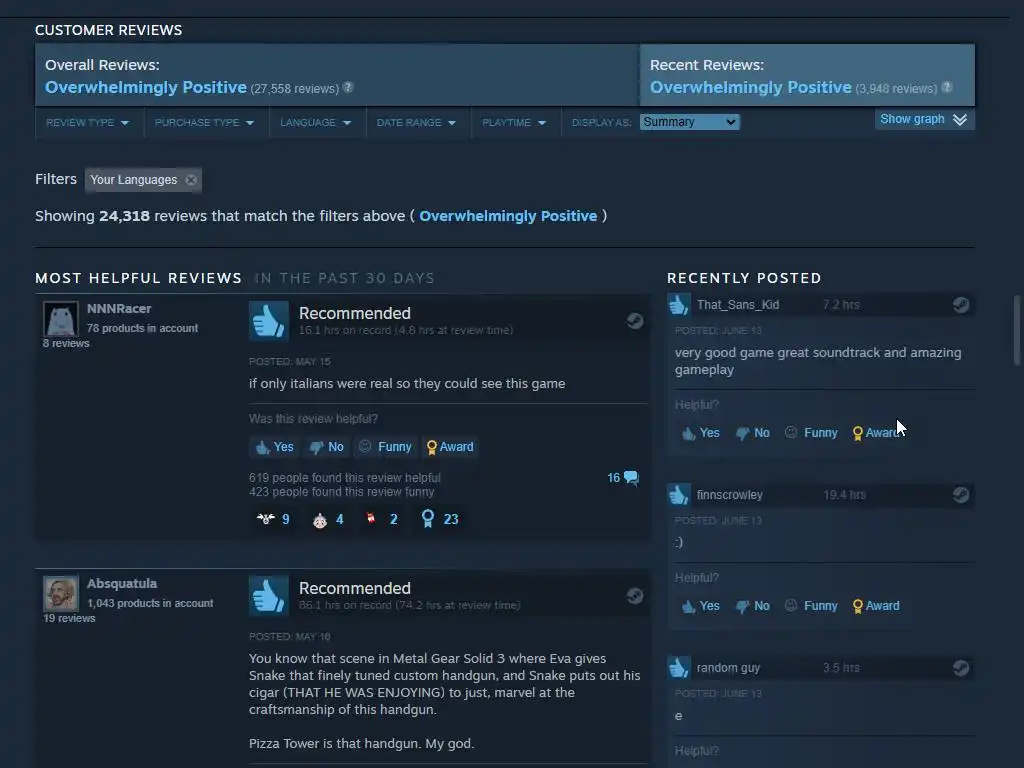Open the Review Type filter dropdown

coord(88,123)
